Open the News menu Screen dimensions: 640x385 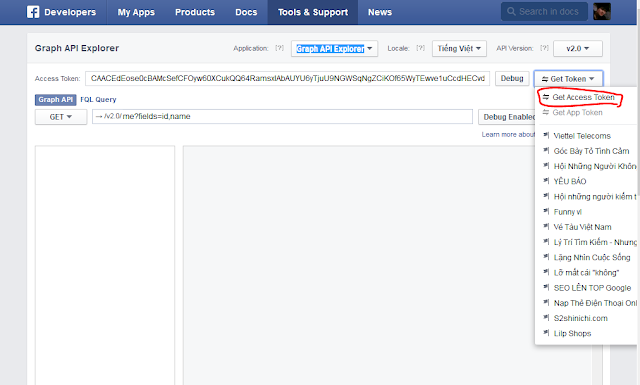(380, 12)
